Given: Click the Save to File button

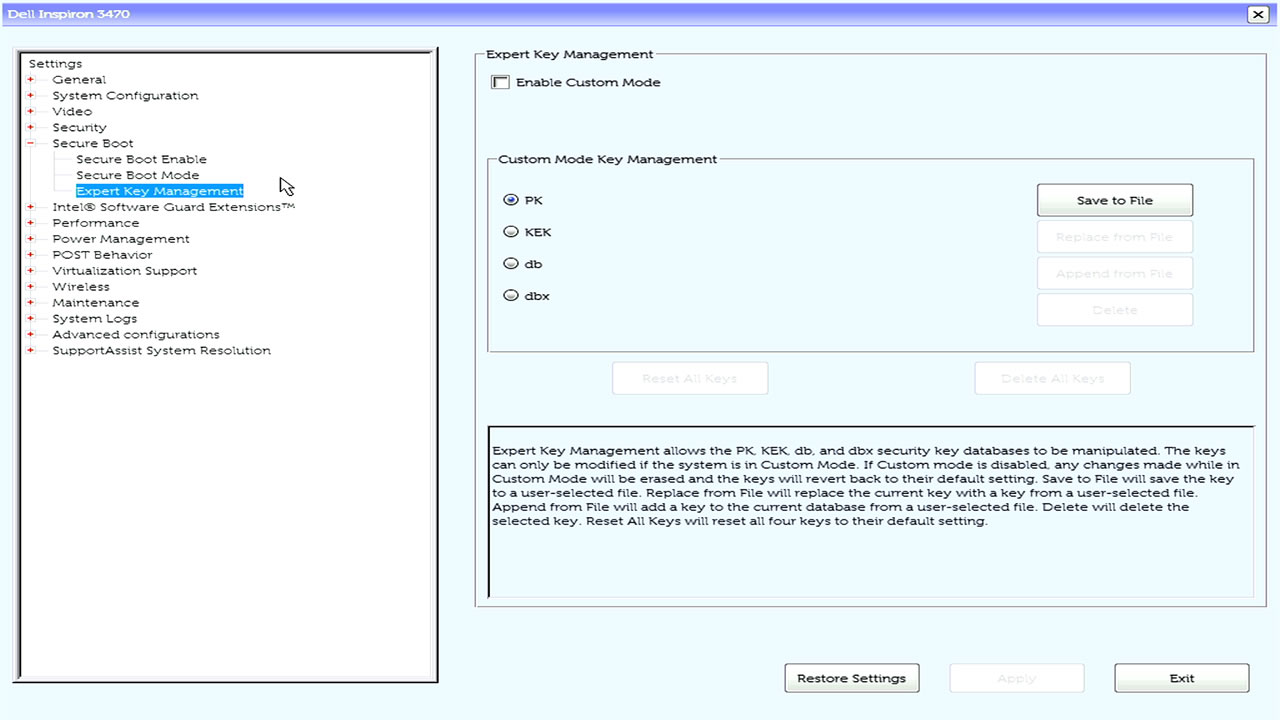Looking at the screenshot, I should point(1114,200).
